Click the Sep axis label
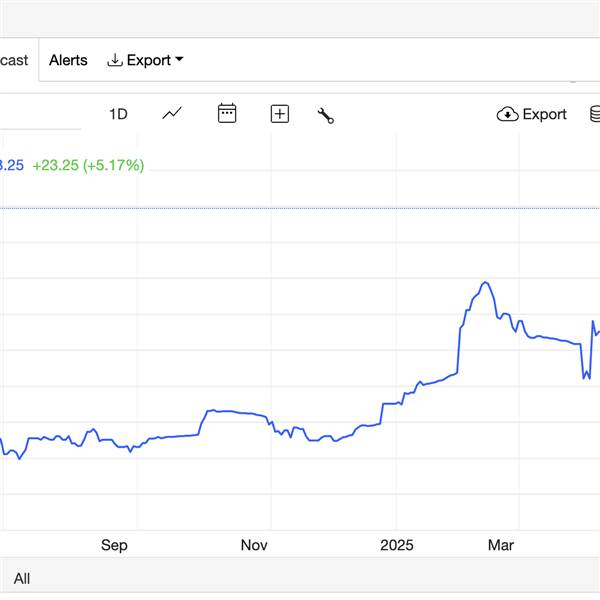Screen dimensions: 600x600 pyautogui.click(x=114, y=545)
